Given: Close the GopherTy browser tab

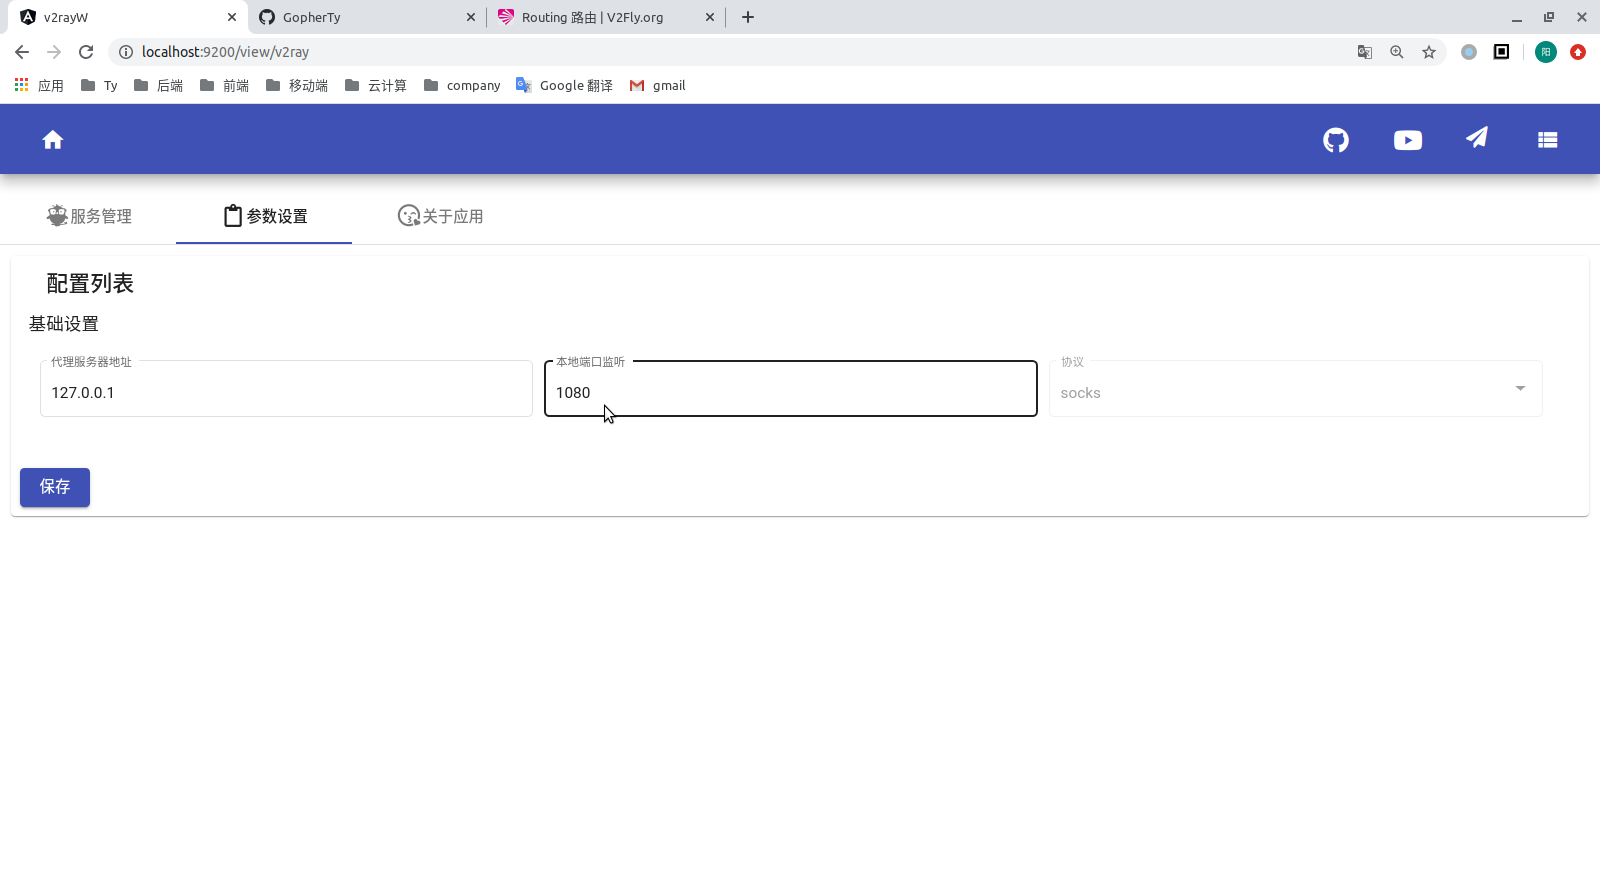Looking at the screenshot, I should click(x=471, y=17).
